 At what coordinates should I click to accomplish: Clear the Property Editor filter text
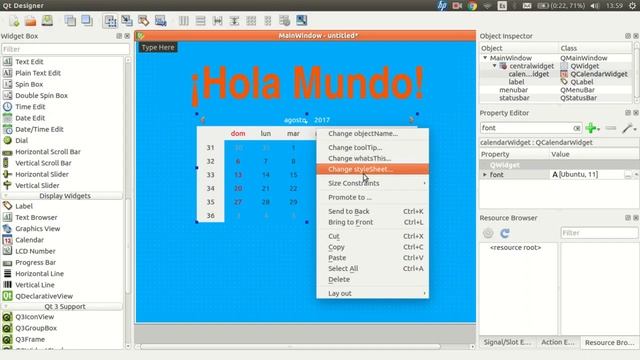point(576,128)
